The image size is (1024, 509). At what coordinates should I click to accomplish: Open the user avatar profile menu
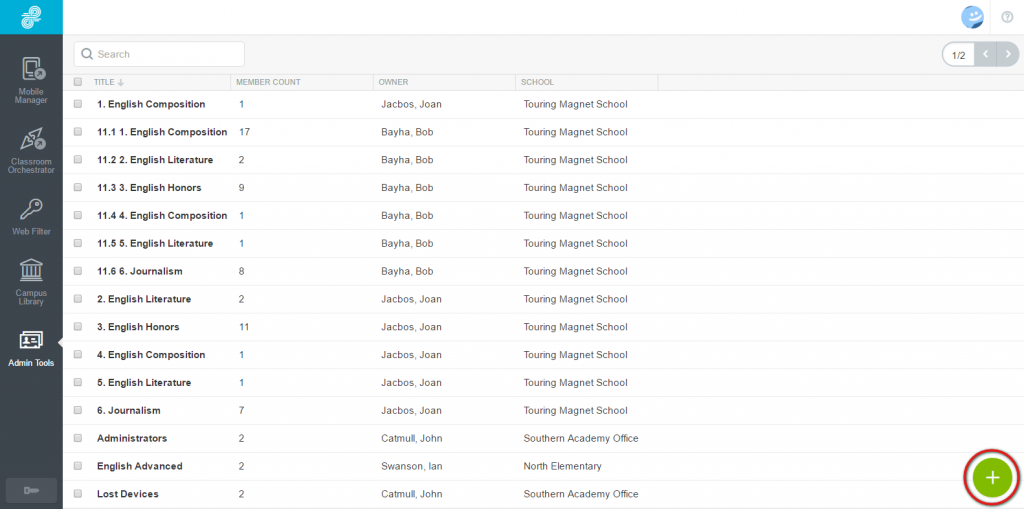click(972, 17)
